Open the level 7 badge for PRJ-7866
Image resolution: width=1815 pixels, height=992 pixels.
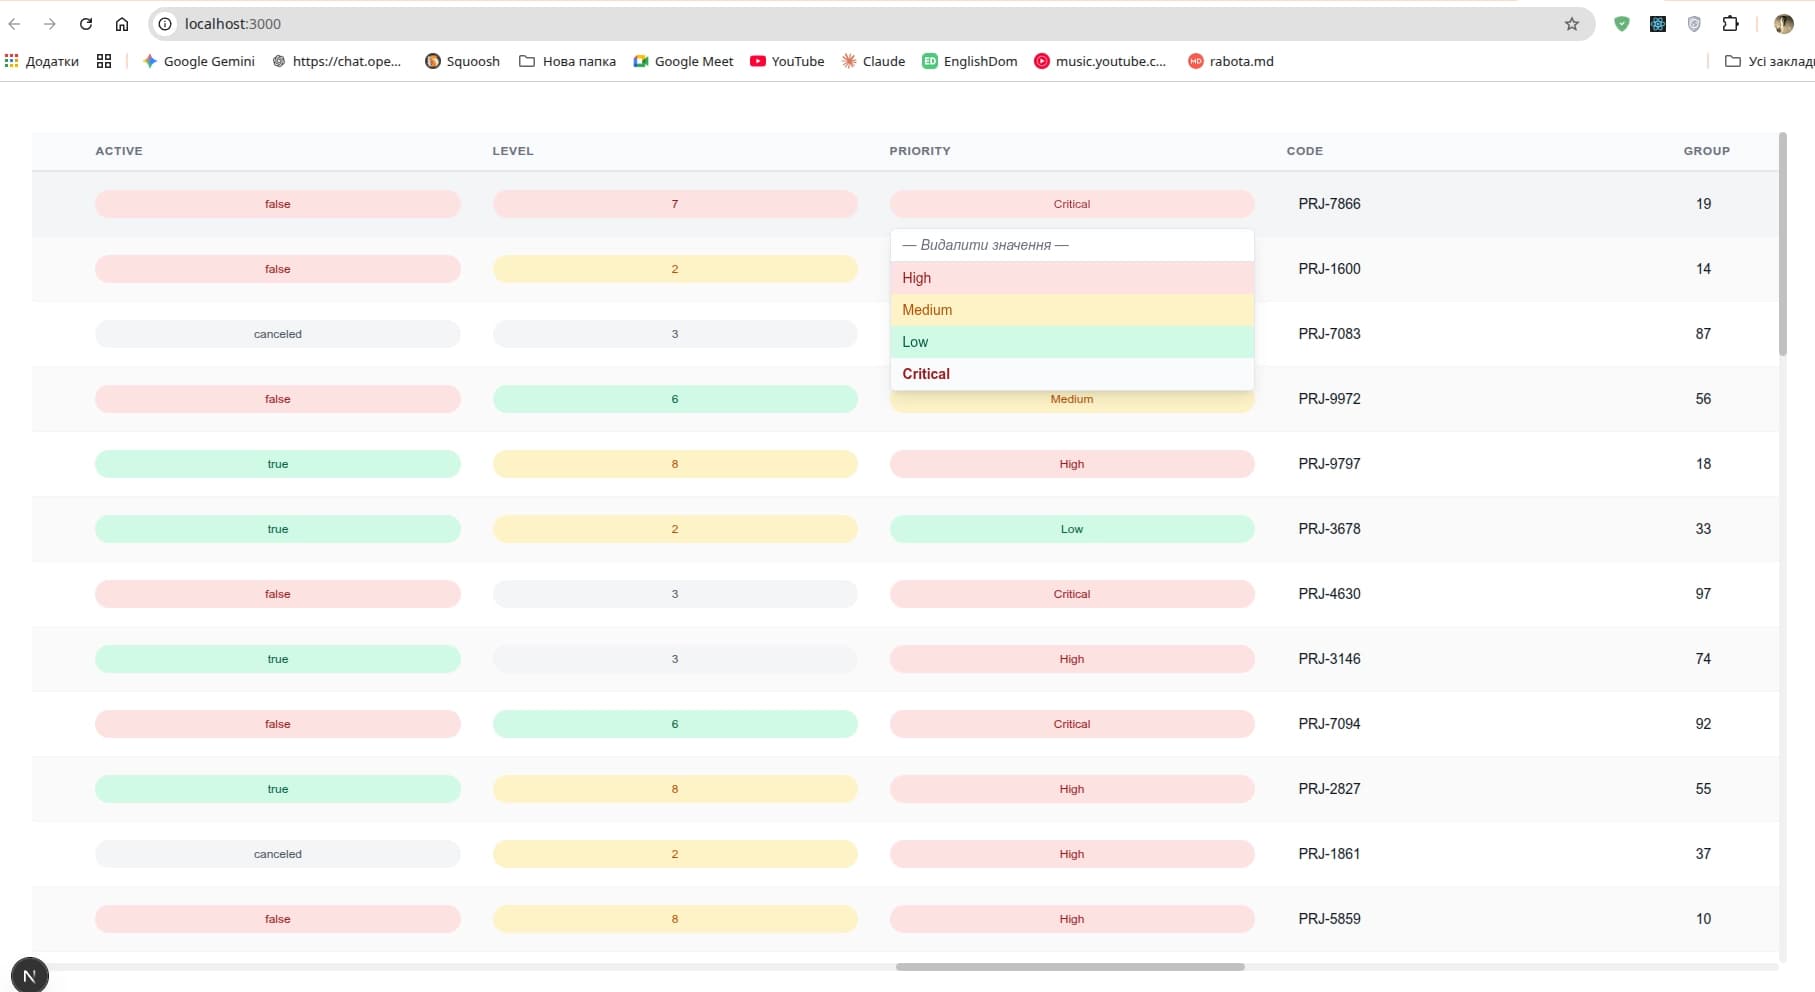point(675,204)
